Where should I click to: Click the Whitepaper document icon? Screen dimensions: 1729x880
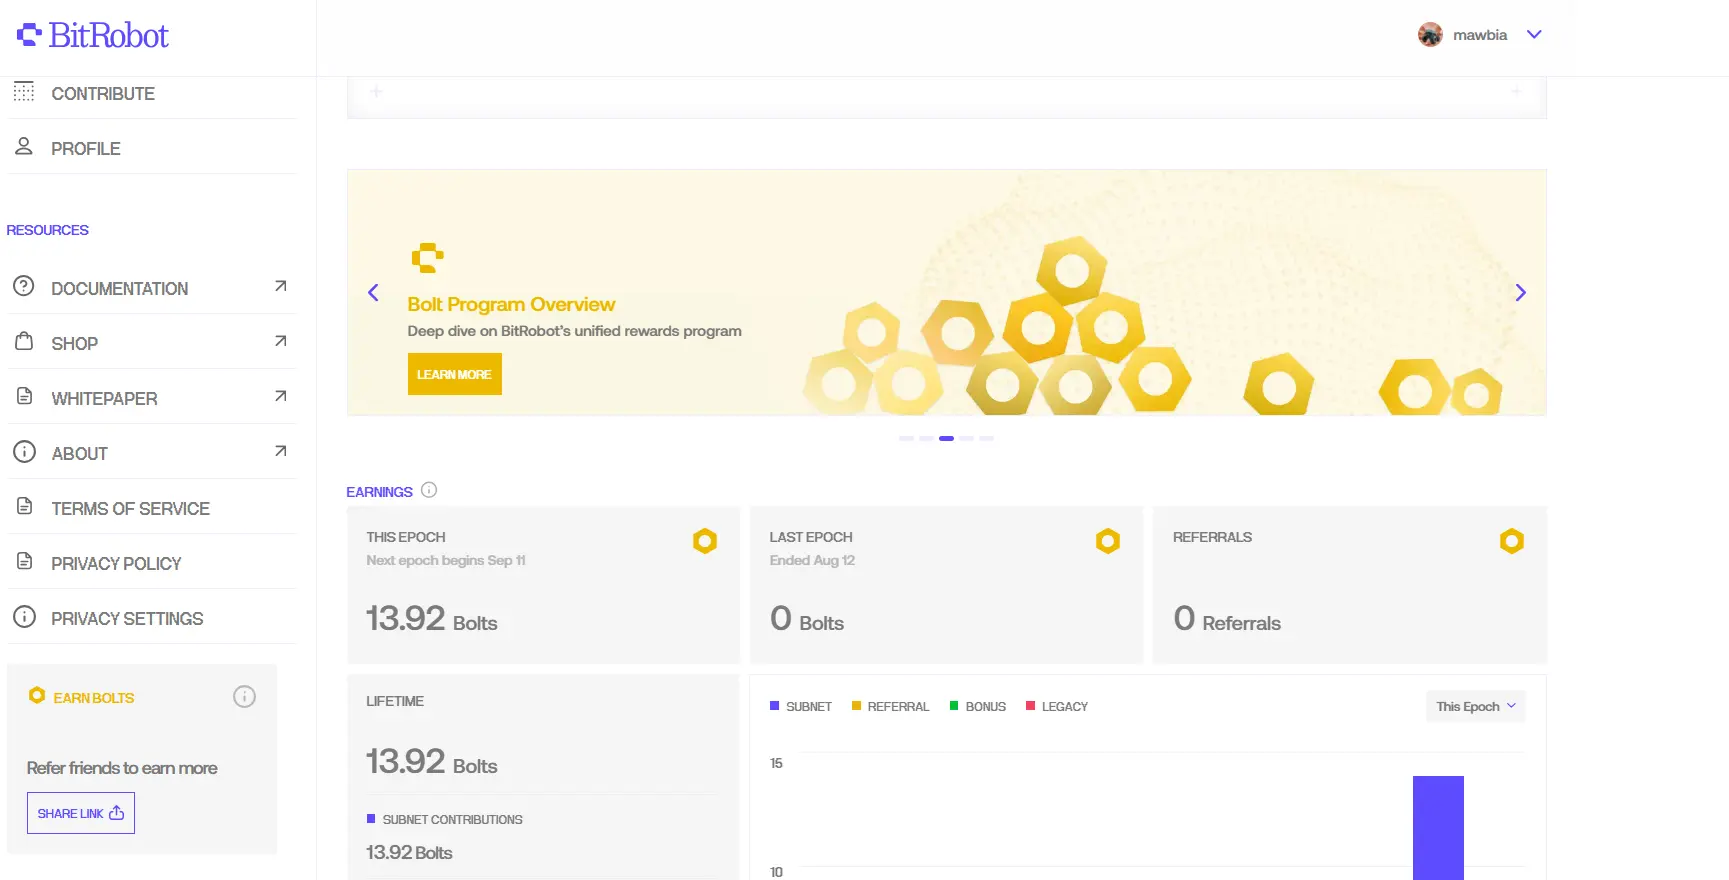pyautogui.click(x=24, y=397)
